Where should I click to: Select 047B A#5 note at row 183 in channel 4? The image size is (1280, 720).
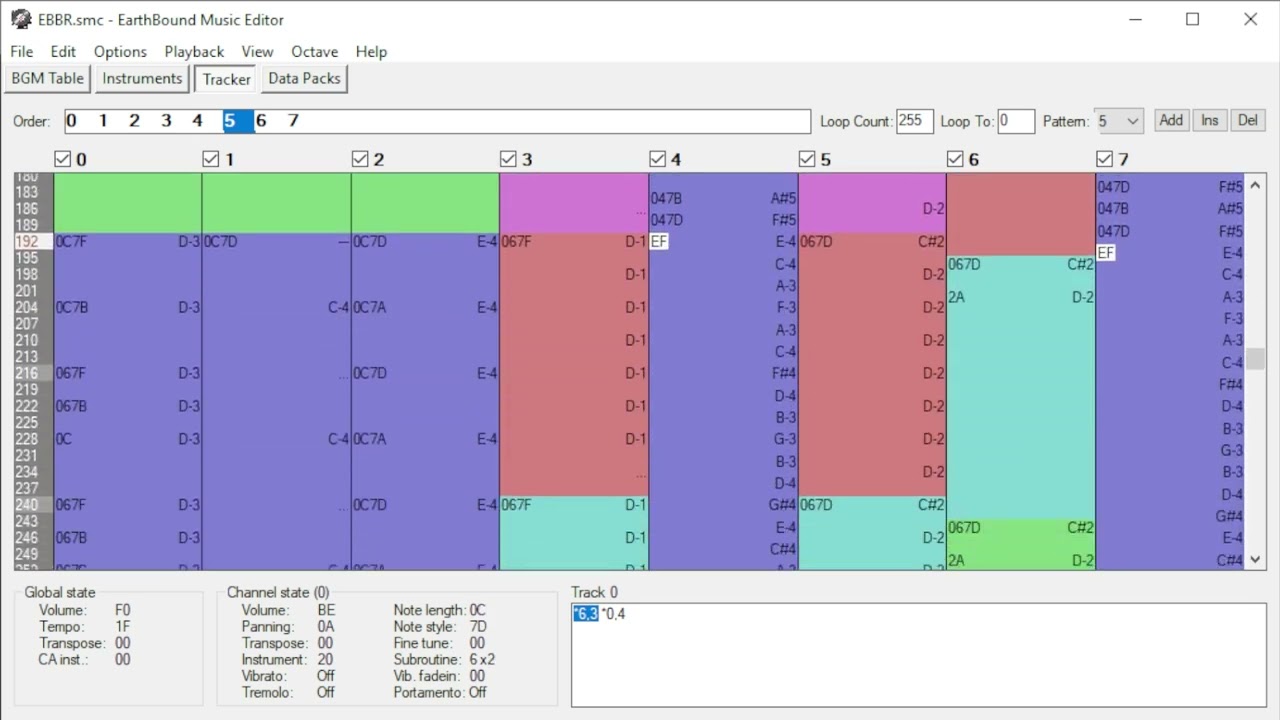point(723,198)
